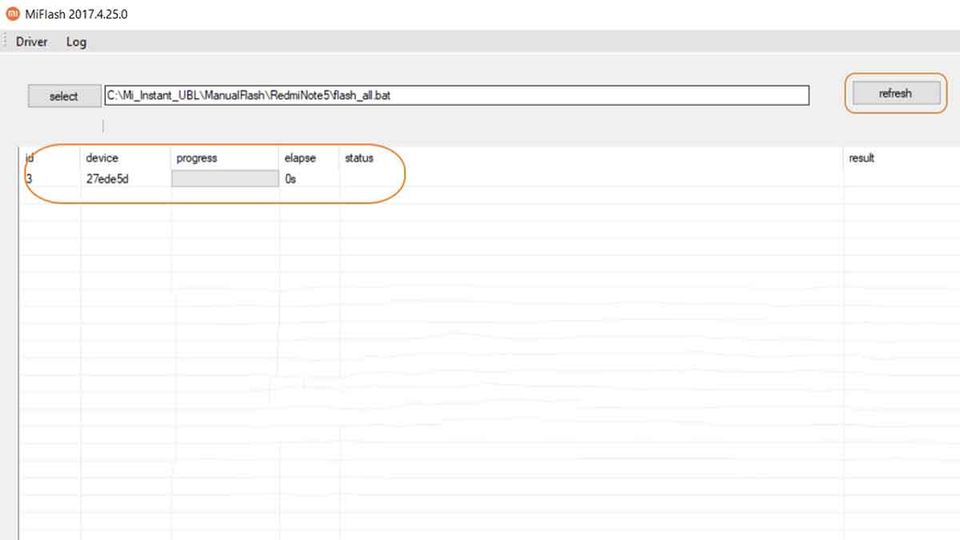Click the id value 3 in device row

(x=29, y=179)
